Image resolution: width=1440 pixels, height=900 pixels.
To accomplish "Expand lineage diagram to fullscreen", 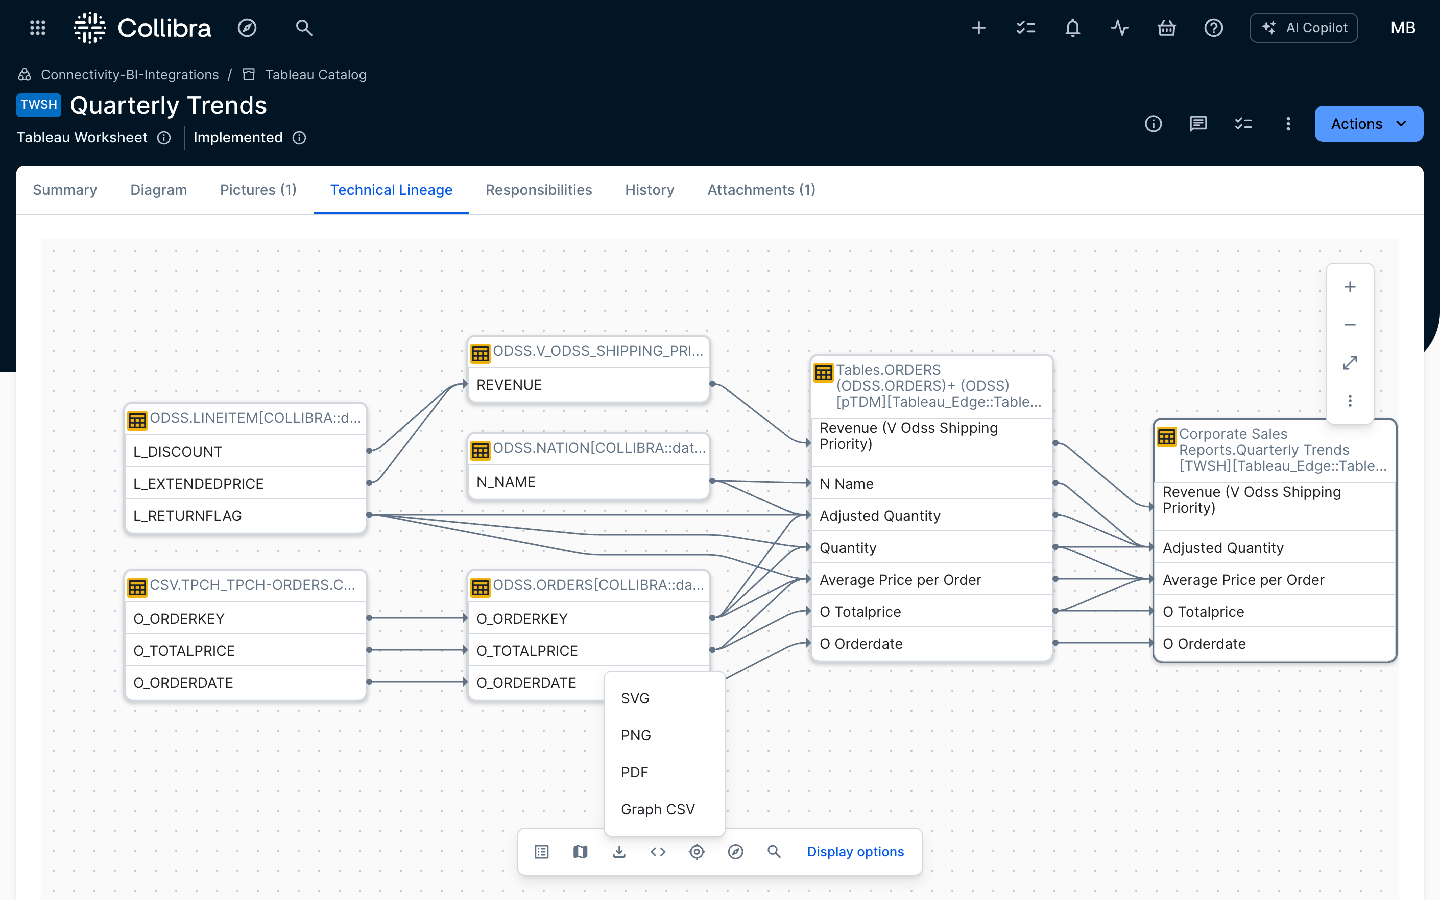I will point(1350,363).
